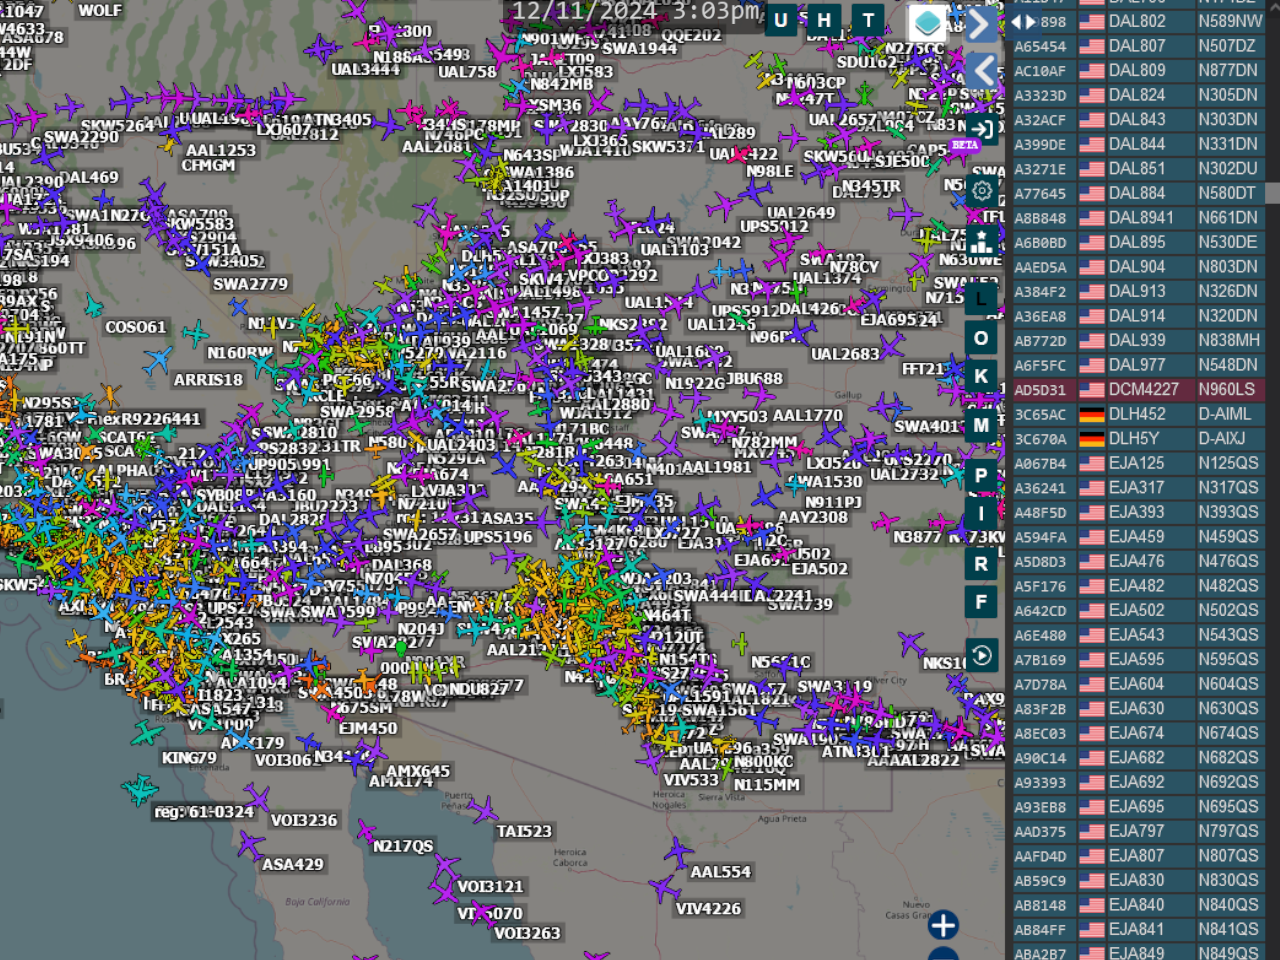Click the TAI523 aircraft label on map
1280x960 pixels.
(x=524, y=831)
